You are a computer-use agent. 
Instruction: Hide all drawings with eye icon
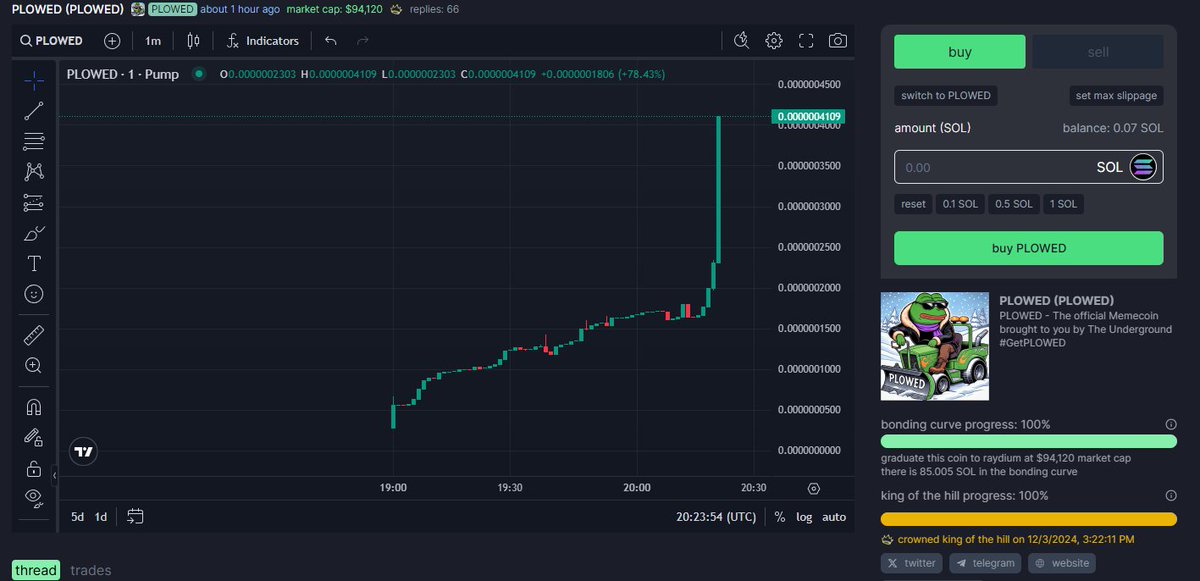point(33,497)
